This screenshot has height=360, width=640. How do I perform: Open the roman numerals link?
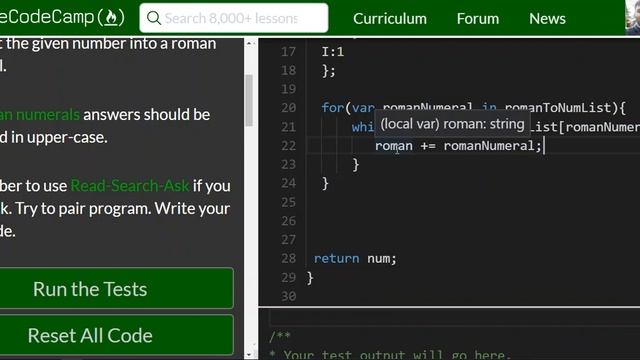coord(40,115)
